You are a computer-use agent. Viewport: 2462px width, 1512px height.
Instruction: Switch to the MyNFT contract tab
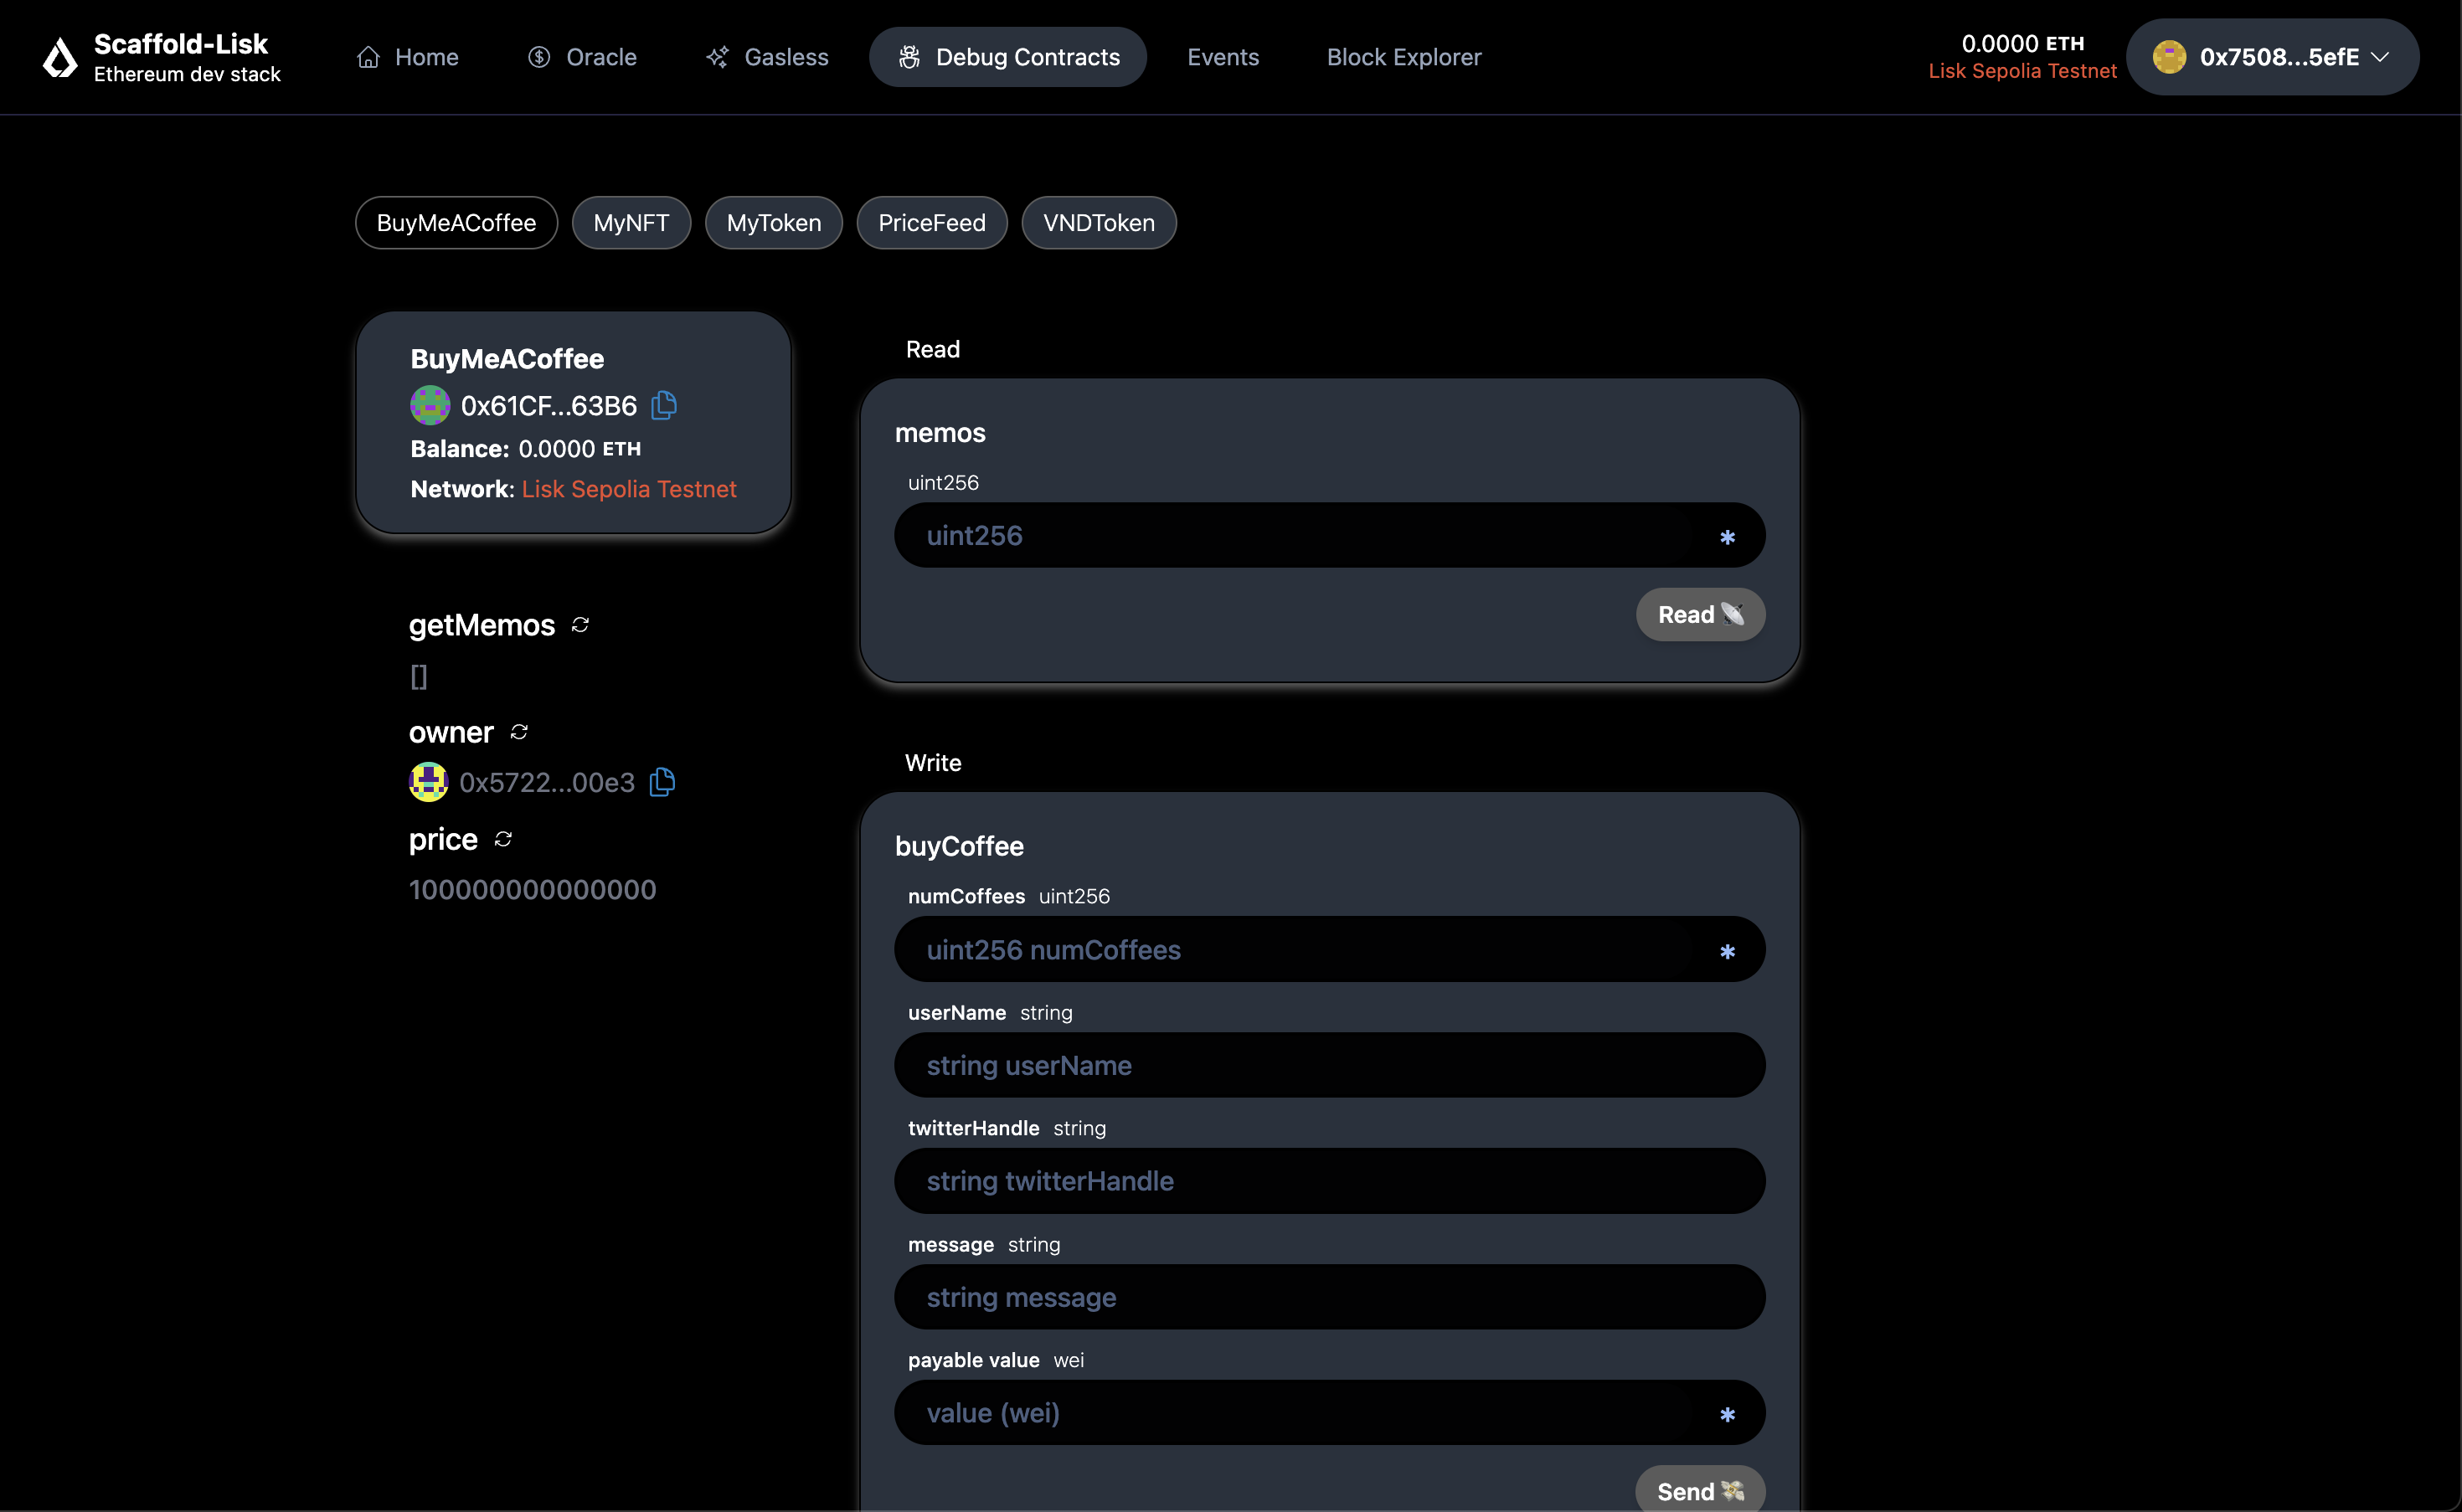(631, 223)
